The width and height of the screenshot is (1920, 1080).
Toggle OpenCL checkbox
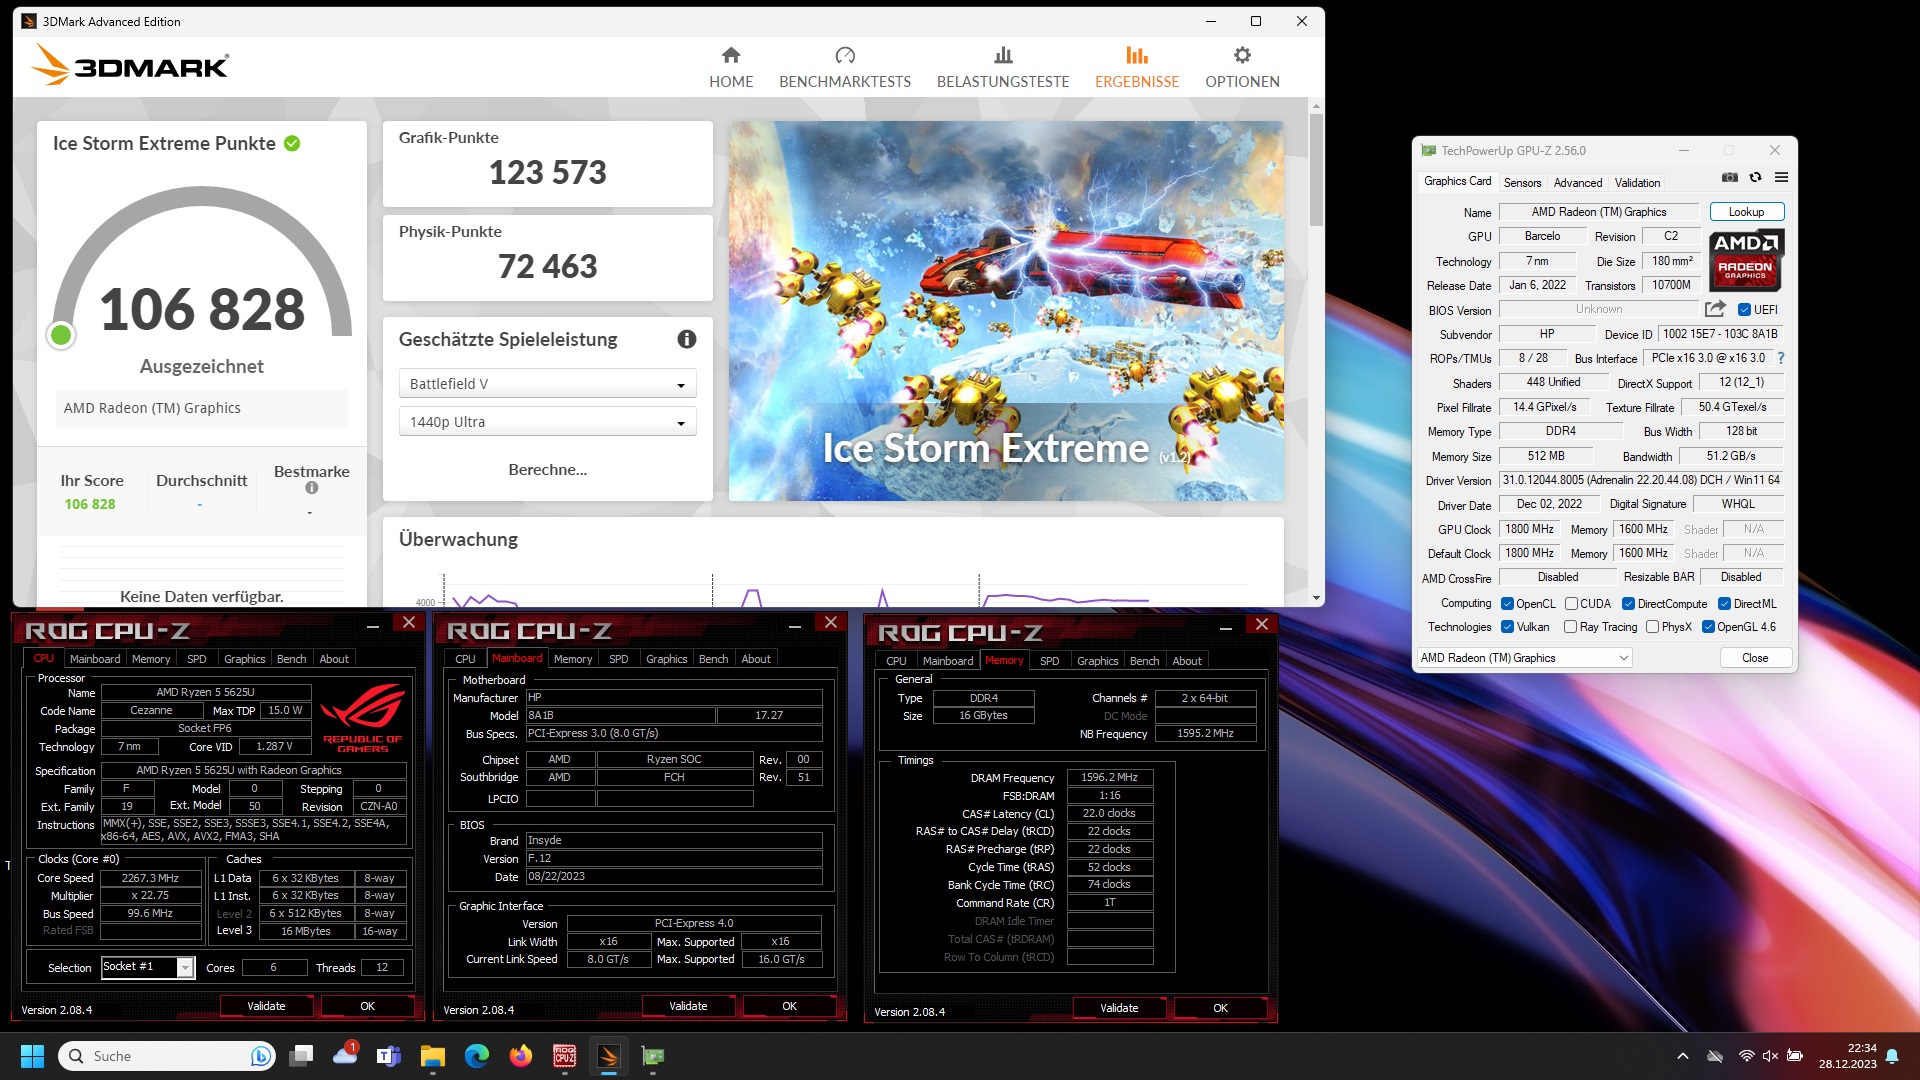[1507, 604]
